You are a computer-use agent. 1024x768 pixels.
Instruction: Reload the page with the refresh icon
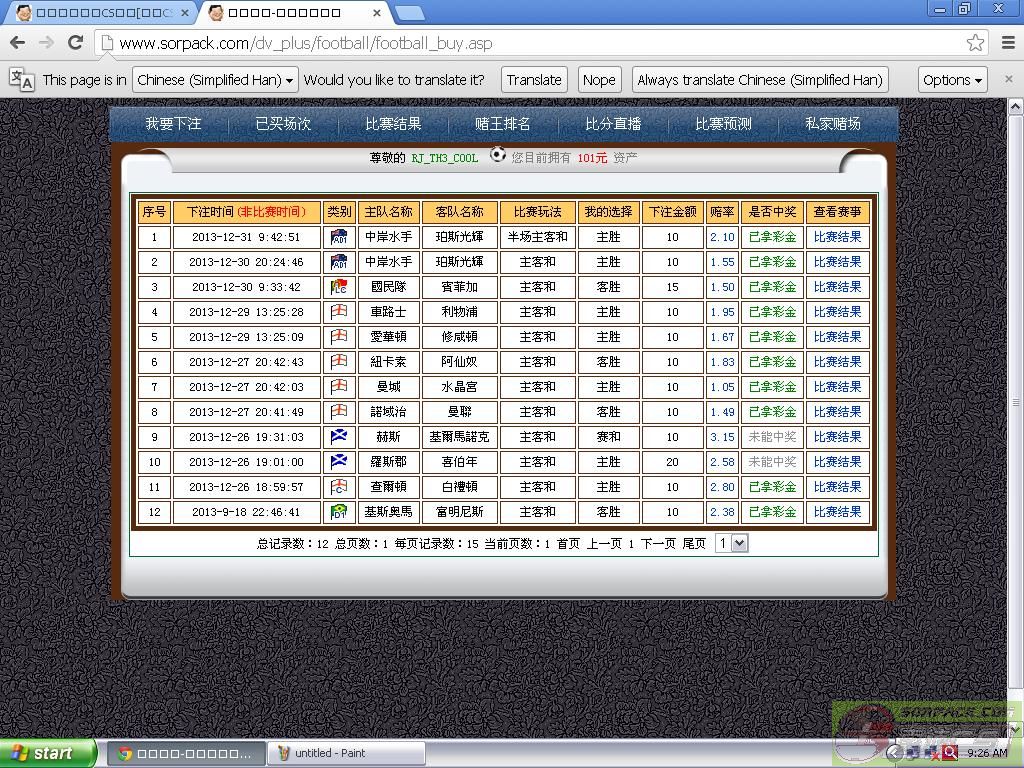(75, 43)
